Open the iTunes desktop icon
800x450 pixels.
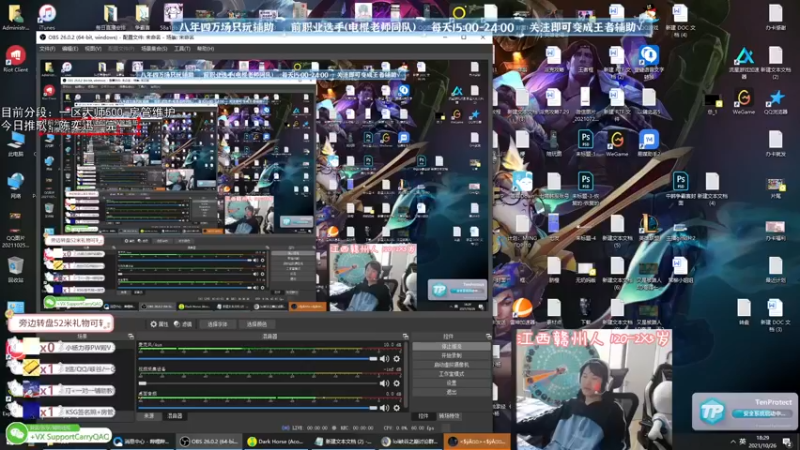[47, 16]
